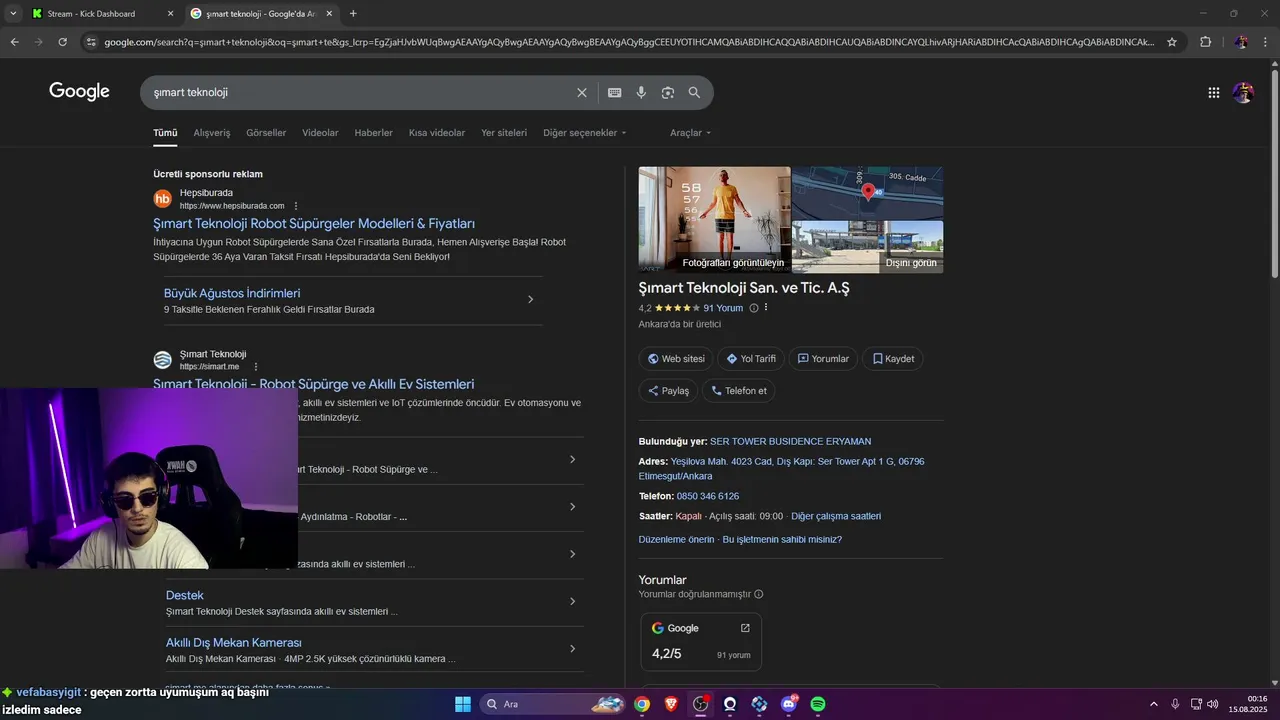Open Google Lens image search

click(668, 92)
